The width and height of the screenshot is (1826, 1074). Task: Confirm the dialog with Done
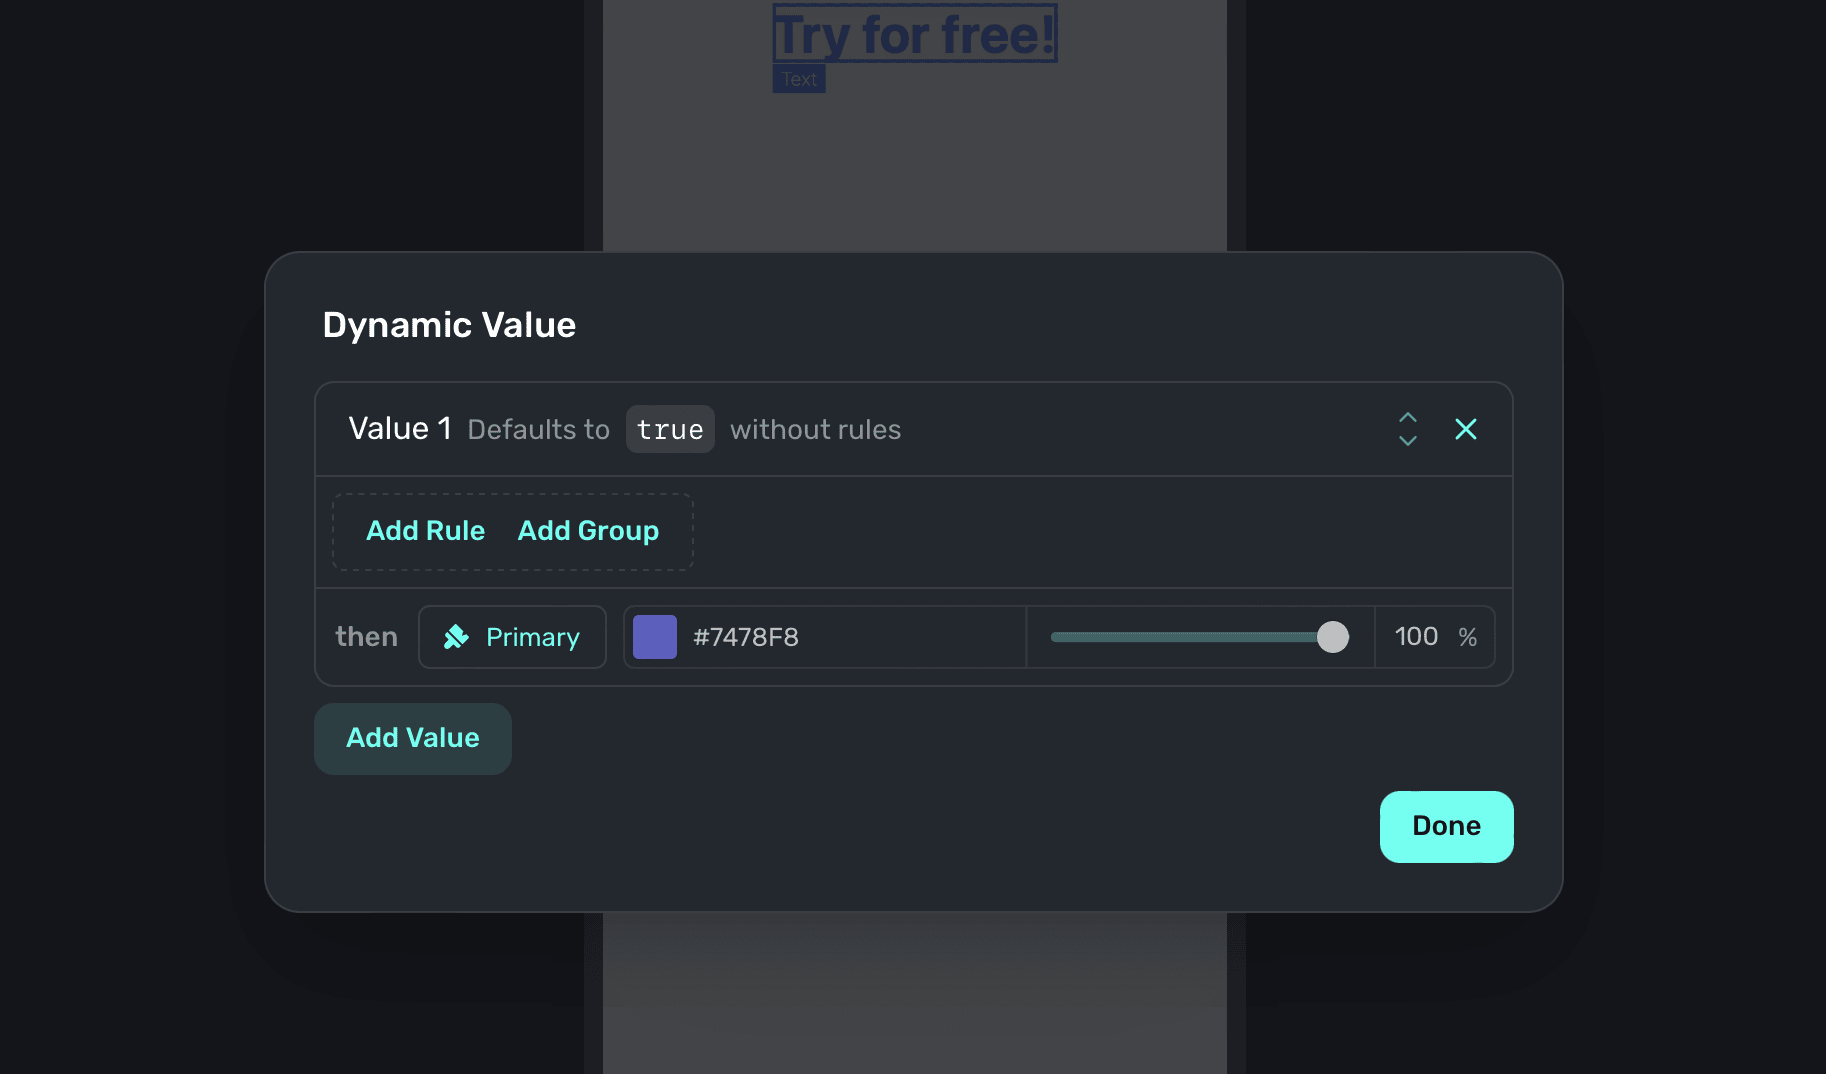[x=1446, y=826]
